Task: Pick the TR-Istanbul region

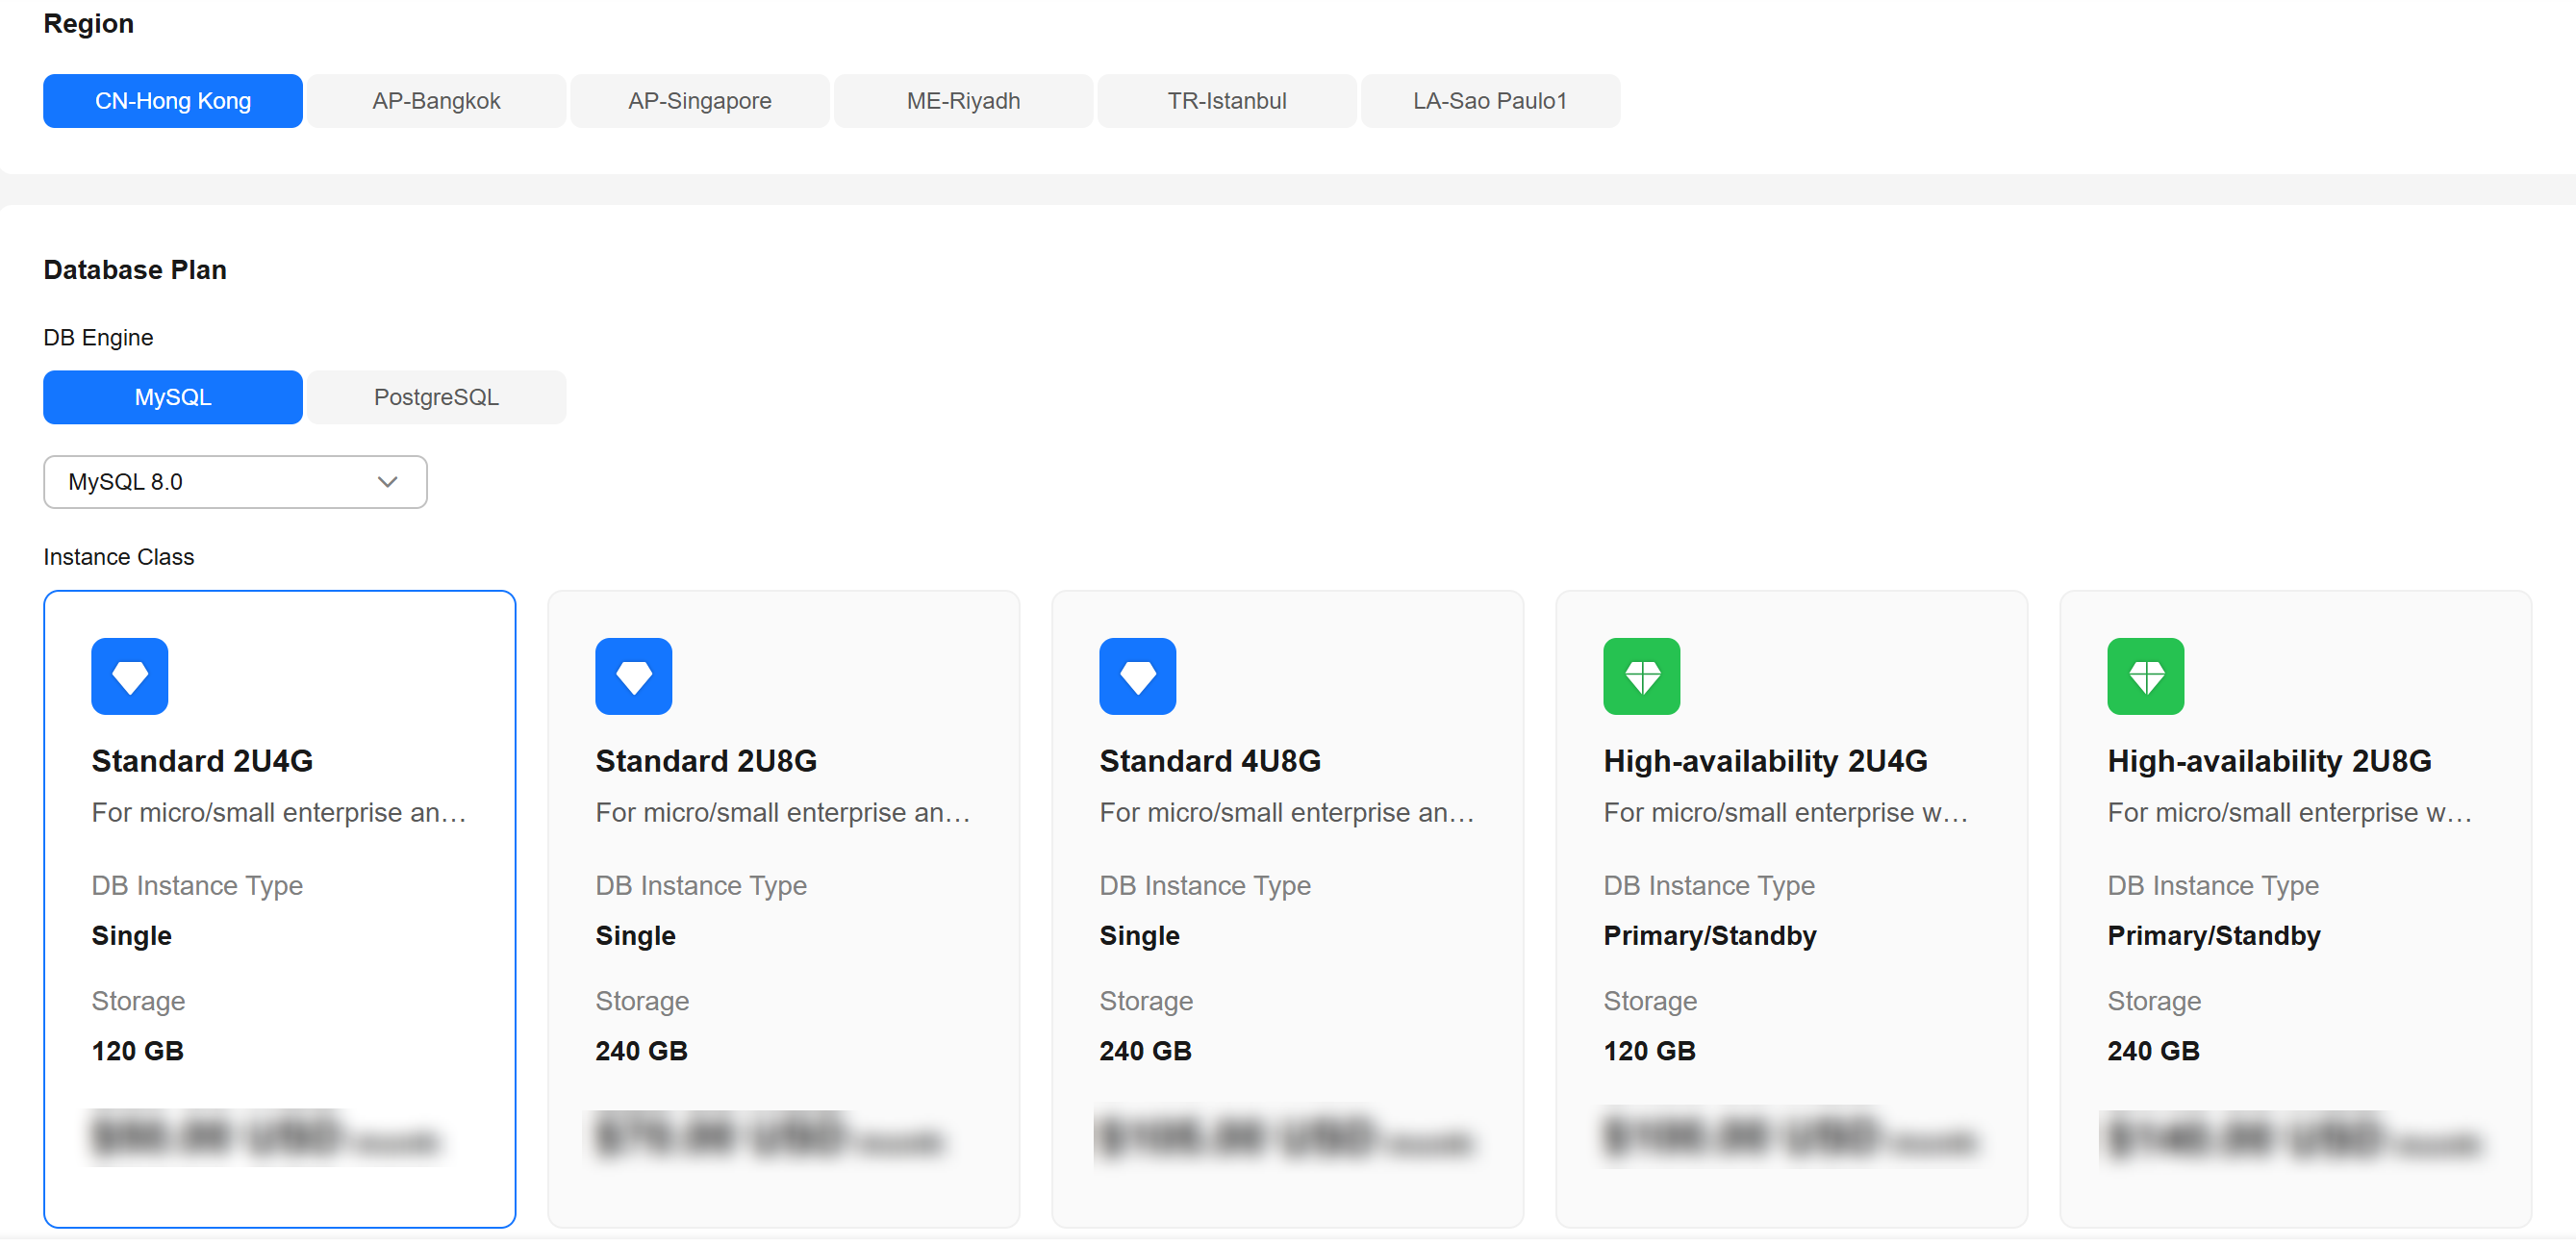Action: tap(1227, 101)
